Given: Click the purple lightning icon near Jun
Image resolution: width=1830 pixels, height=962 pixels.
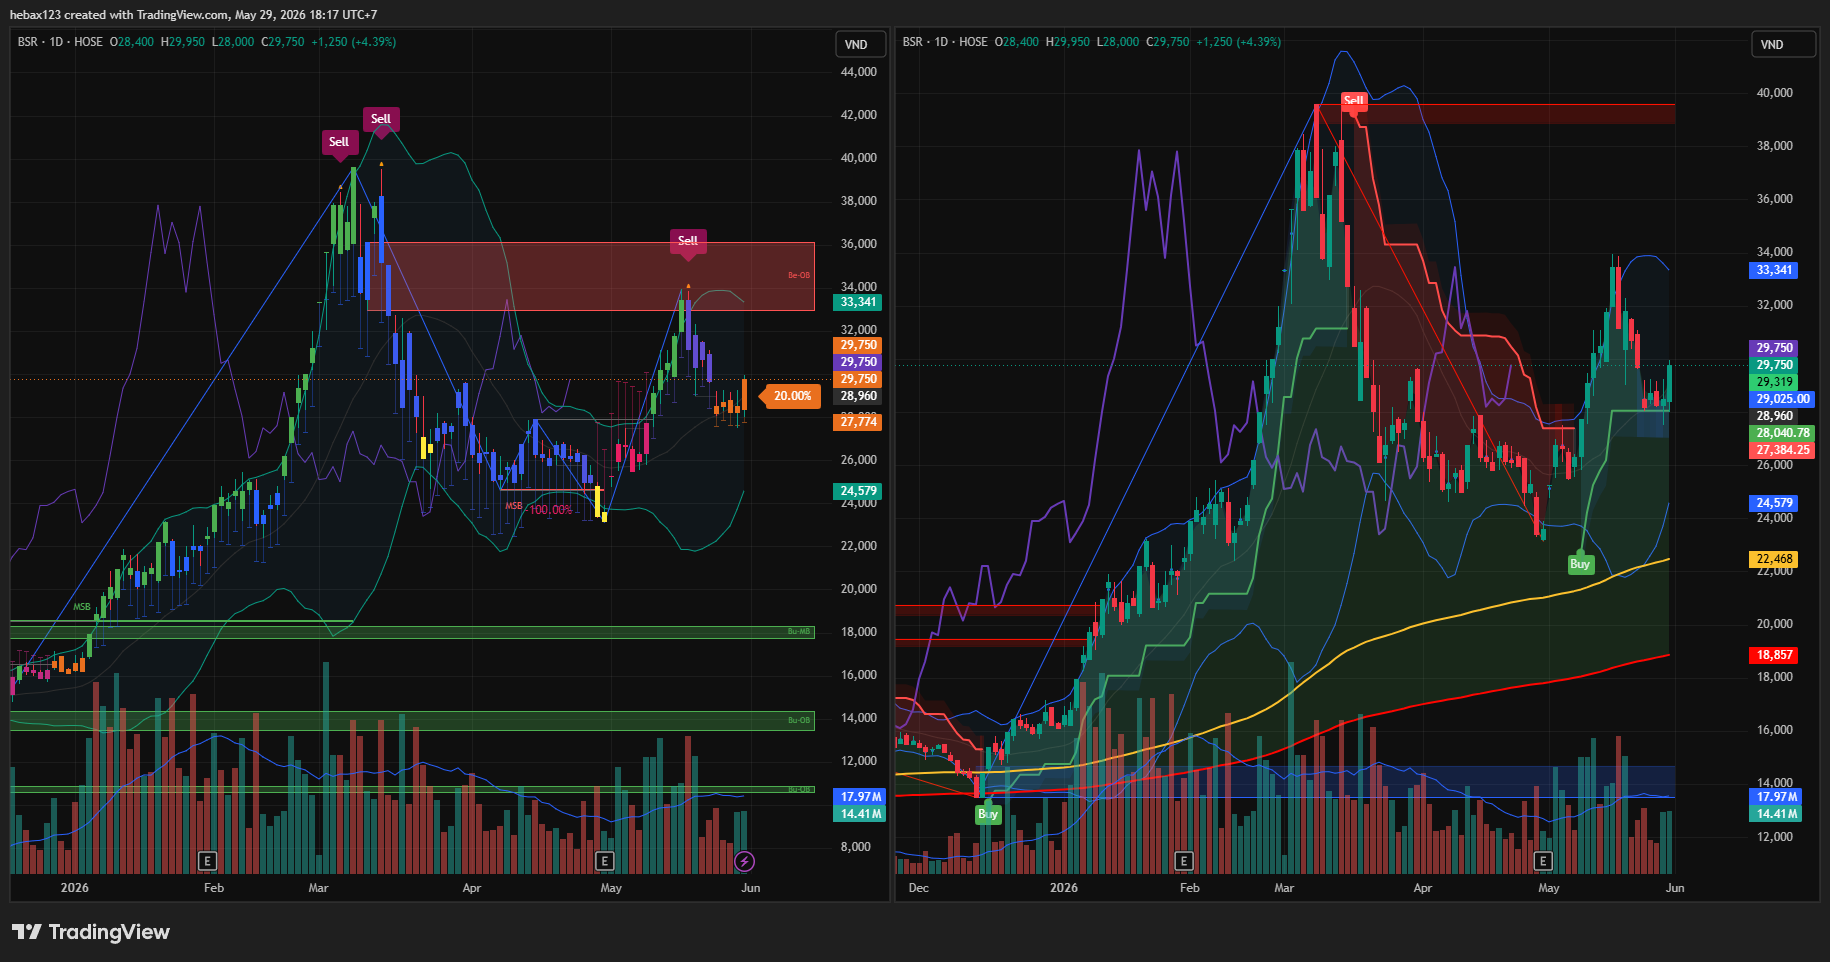Looking at the screenshot, I should point(744,860).
